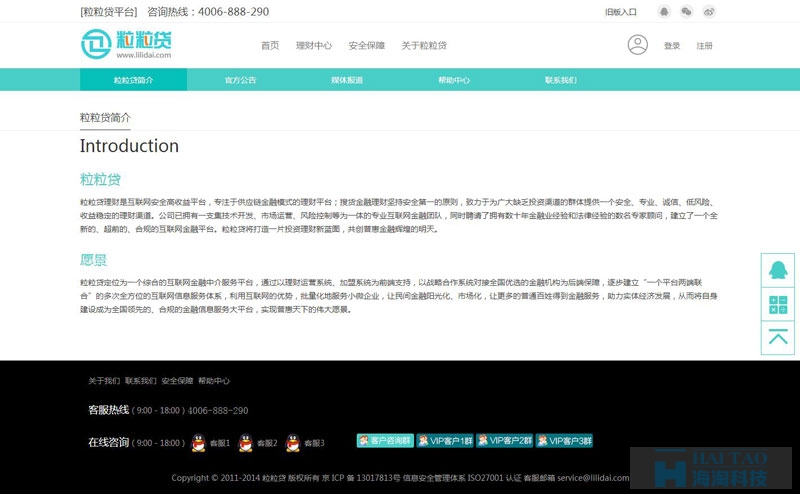
Task: Click the ICP 备 13017813号 text
Action: 366,478
